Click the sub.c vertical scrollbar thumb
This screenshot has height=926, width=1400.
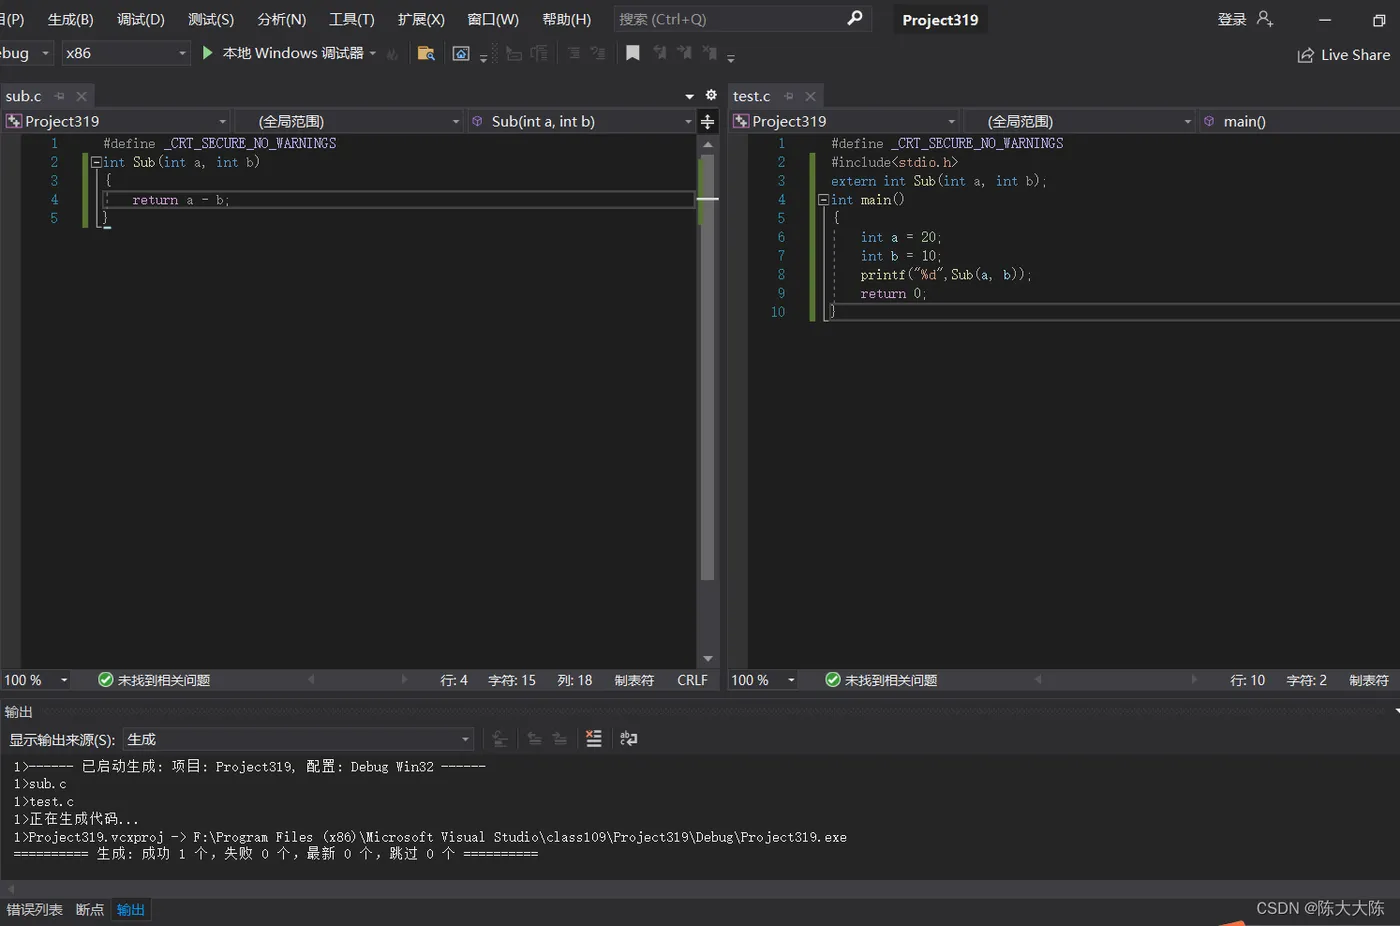(x=707, y=367)
